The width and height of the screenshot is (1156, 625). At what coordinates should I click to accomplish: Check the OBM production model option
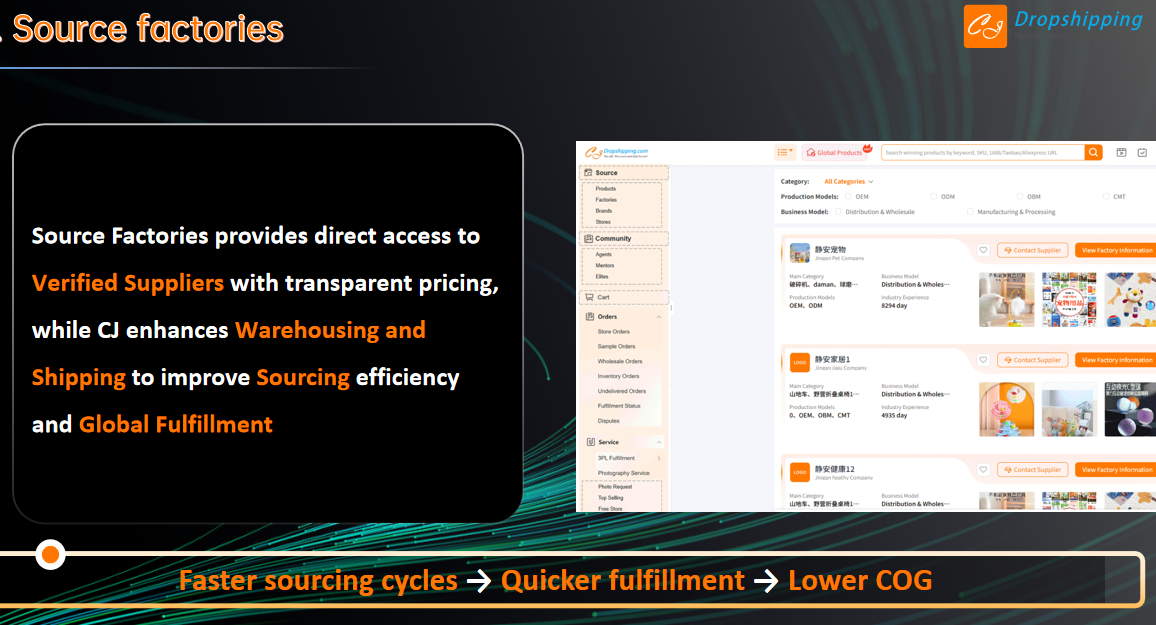(1020, 197)
